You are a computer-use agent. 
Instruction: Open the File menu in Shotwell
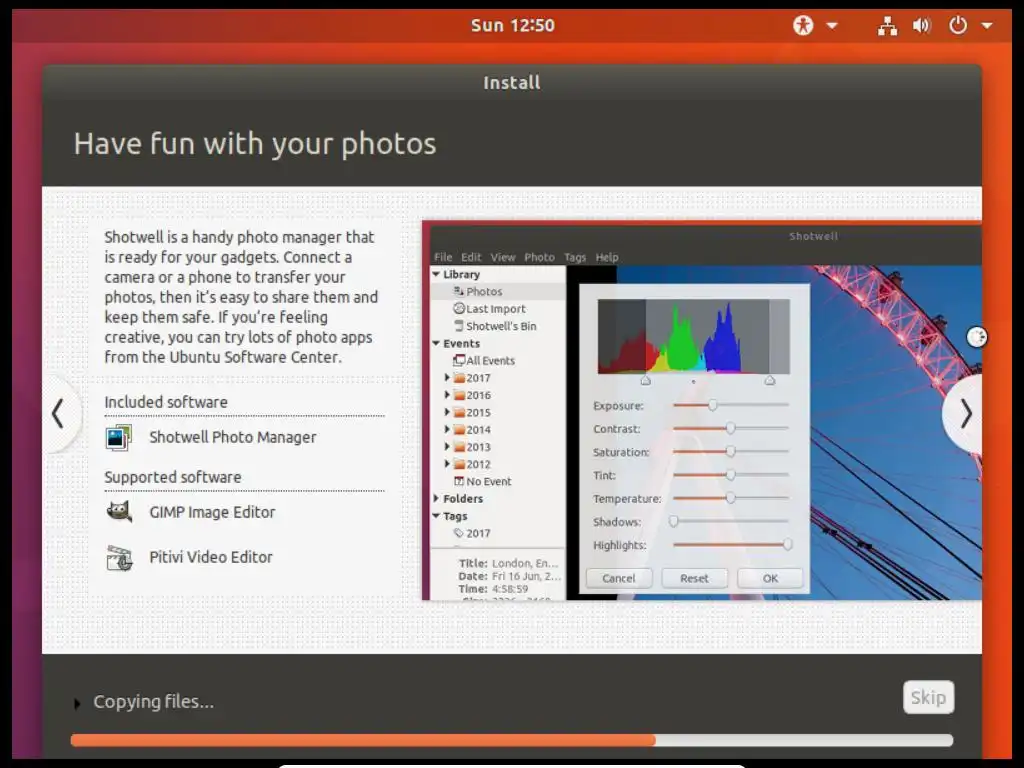pos(443,257)
